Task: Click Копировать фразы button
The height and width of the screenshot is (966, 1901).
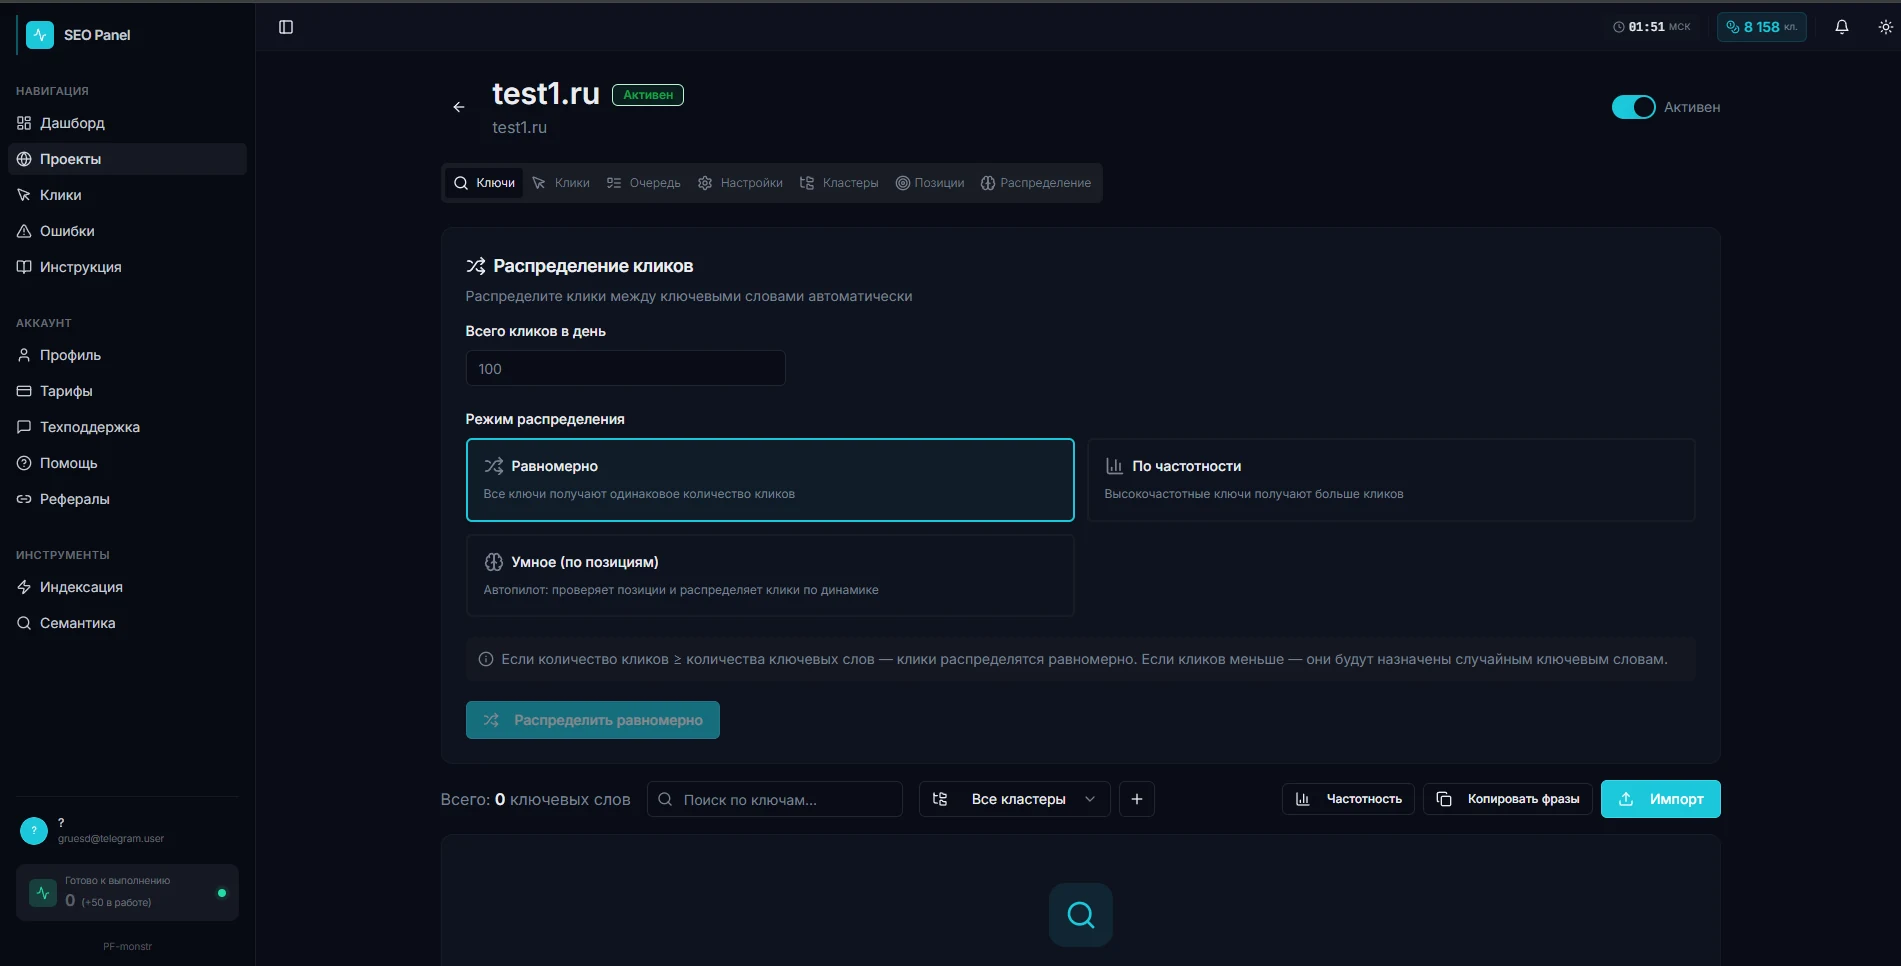Action: (1508, 799)
